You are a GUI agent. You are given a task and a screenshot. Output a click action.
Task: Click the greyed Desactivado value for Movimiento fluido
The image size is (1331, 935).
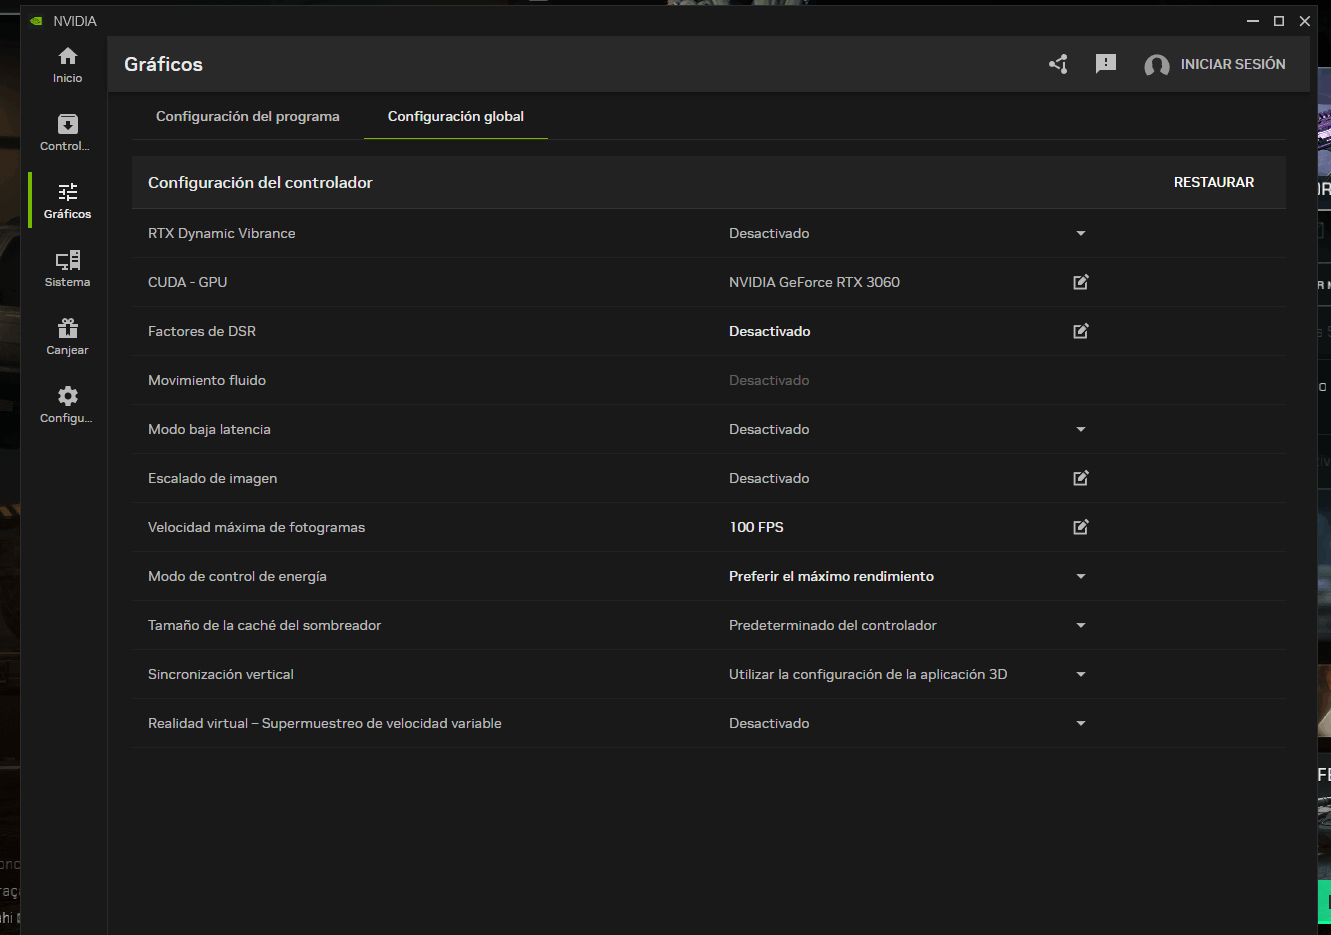tap(769, 380)
